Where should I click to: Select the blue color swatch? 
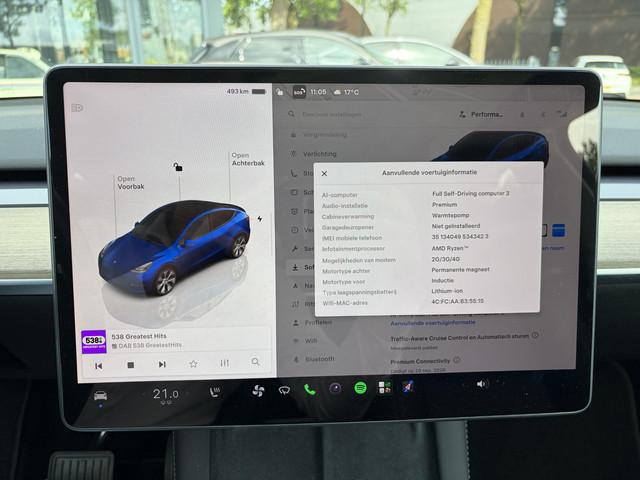pos(558,230)
